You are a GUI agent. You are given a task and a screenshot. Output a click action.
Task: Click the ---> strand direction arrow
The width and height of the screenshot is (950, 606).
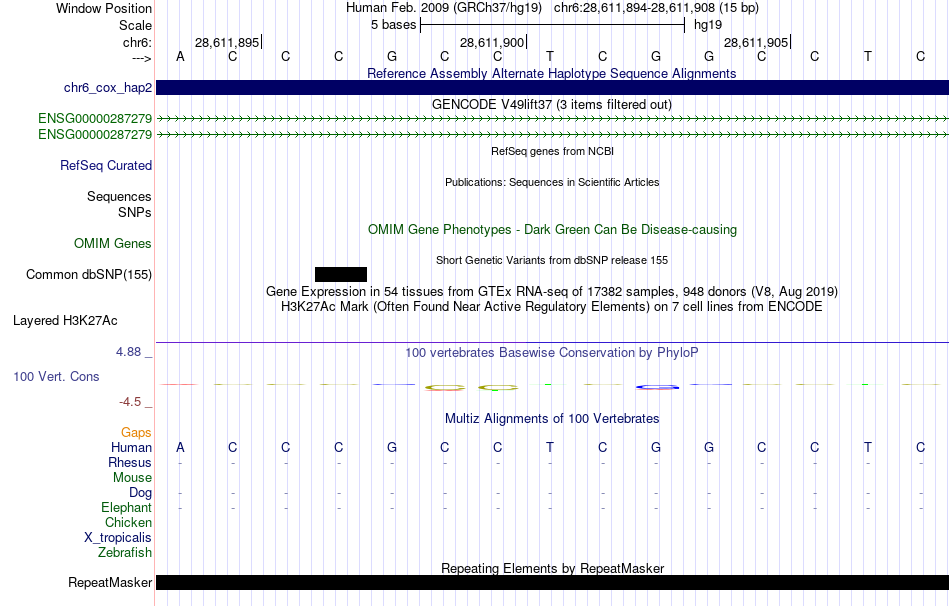tap(142, 58)
